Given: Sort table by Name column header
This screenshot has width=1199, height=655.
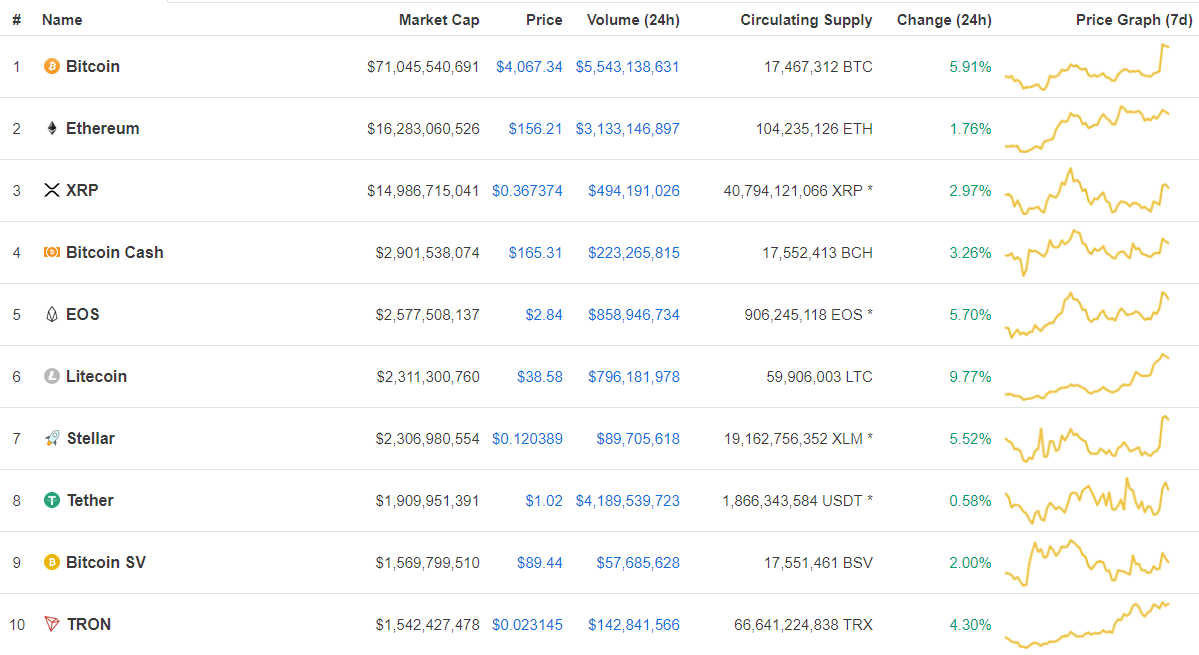Looking at the screenshot, I should point(62,20).
